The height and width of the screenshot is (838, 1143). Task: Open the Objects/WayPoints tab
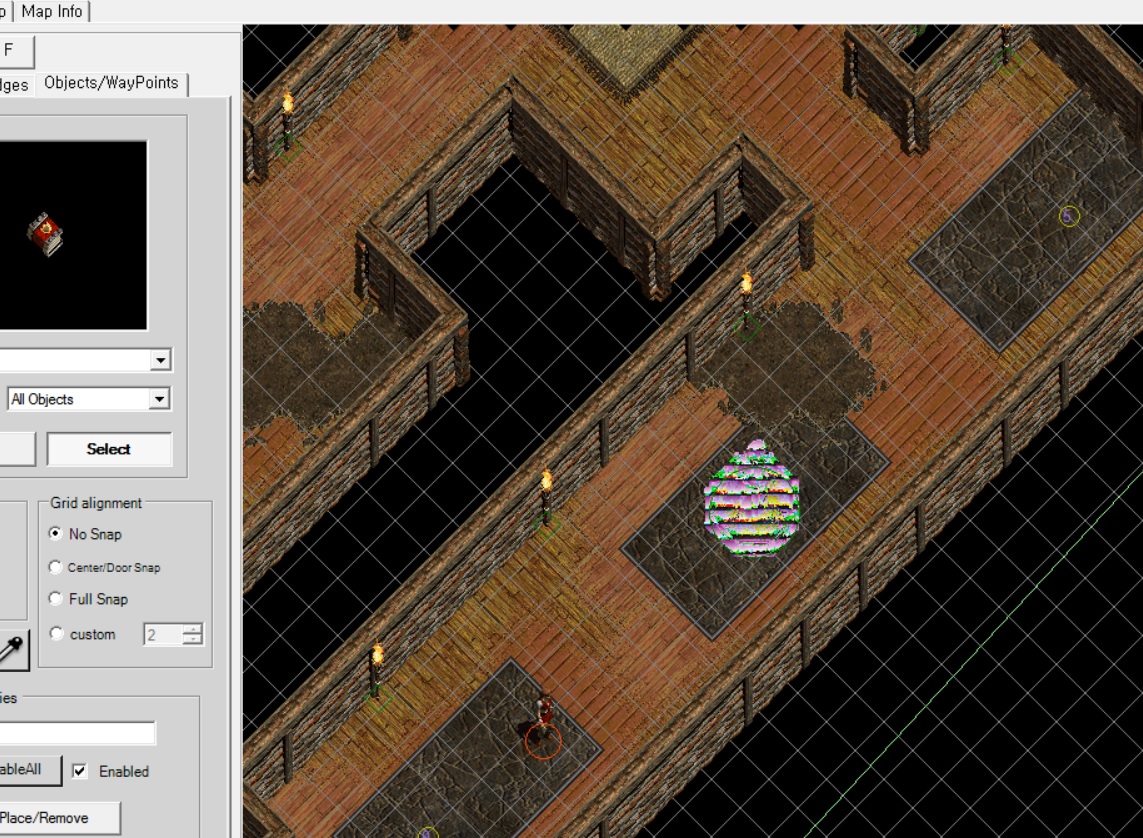[x=111, y=83]
